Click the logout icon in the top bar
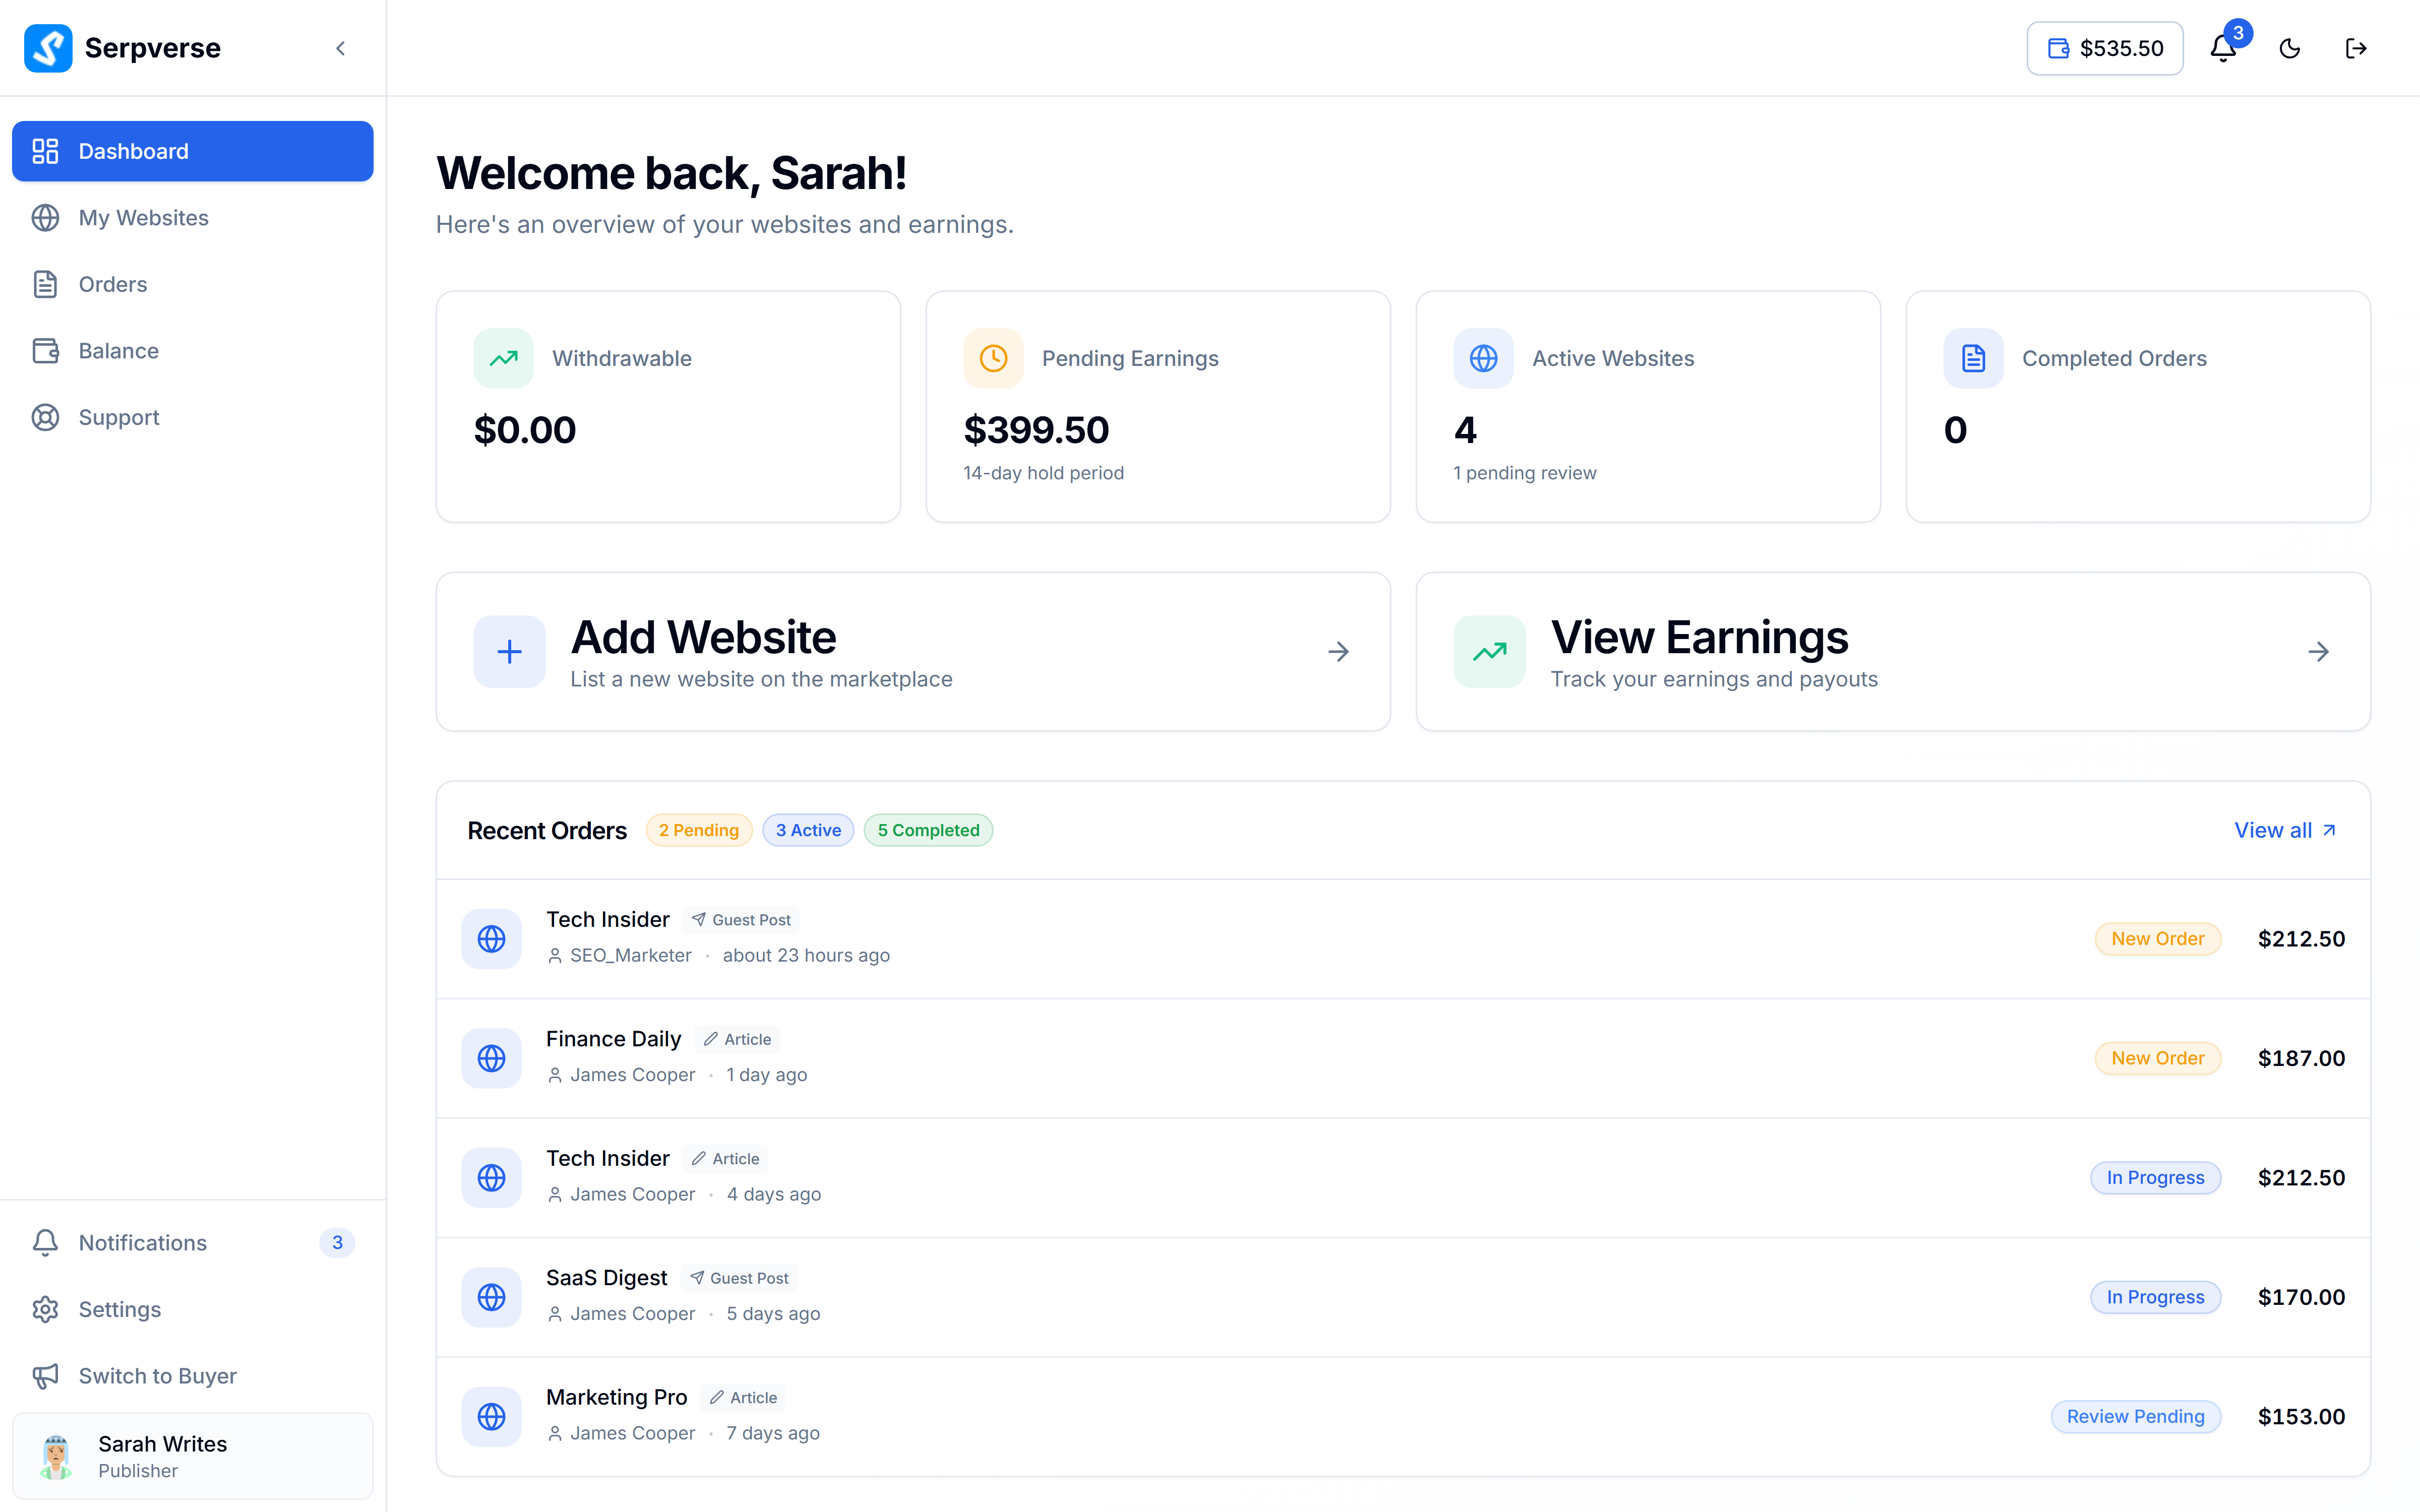 (2357, 48)
